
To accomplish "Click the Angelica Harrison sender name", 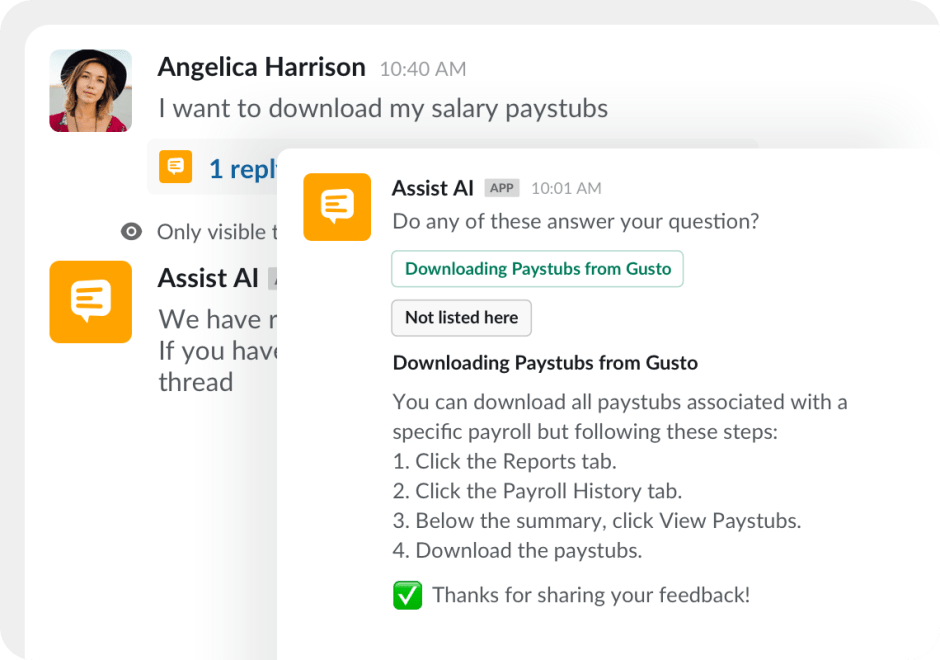I will click(261, 67).
